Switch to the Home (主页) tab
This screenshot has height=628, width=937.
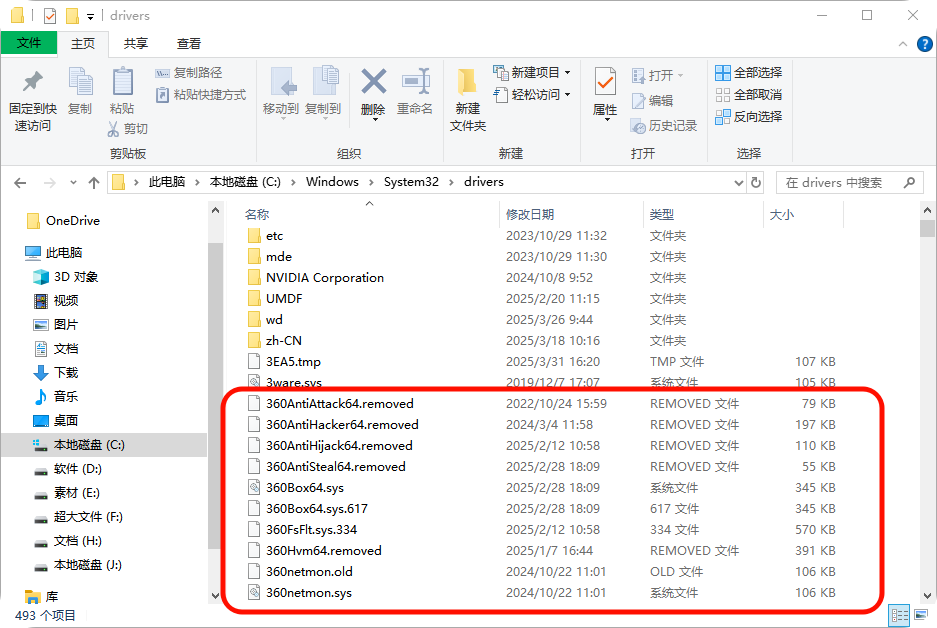pos(83,44)
